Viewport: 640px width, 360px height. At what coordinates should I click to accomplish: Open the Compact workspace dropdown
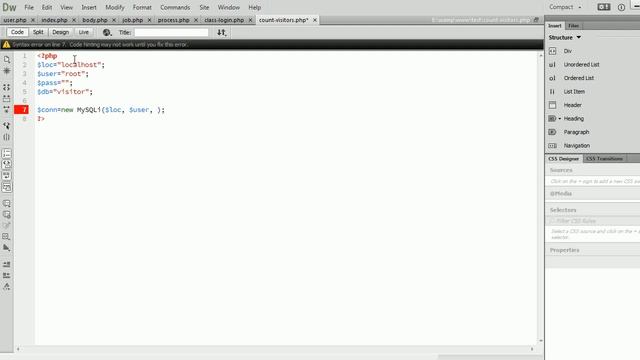tap(565, 7)
